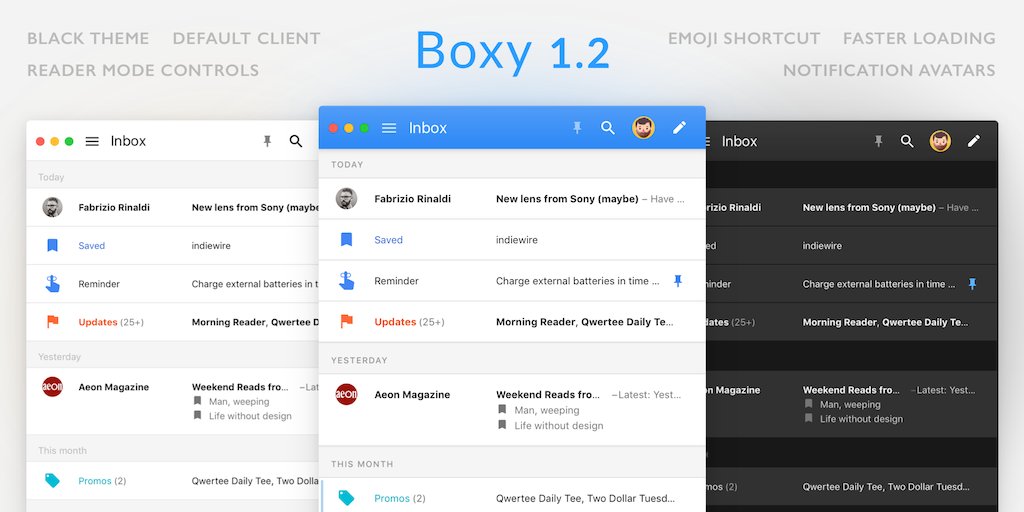Image resolution: width=1024 pixels, height=512 pixels.
Task: Click pin icon in white left window
Action: click(x=267, y=141)
